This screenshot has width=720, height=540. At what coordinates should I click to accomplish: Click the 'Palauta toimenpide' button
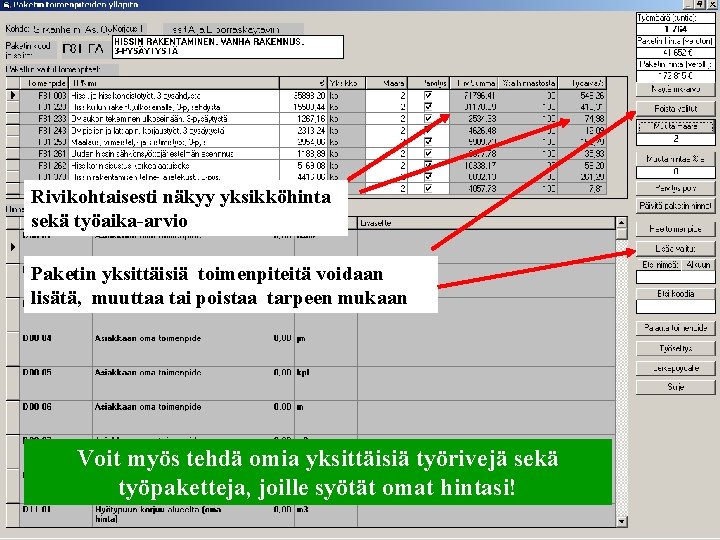click(x=675, y=328)
